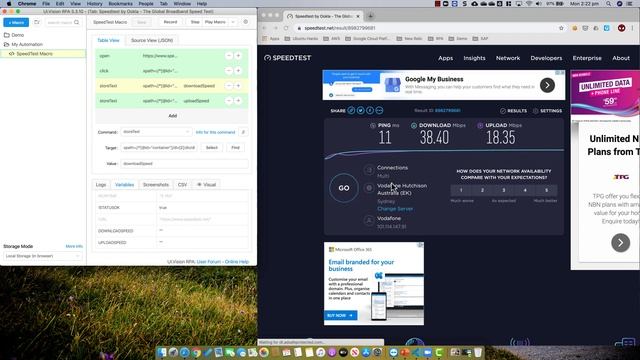Click the 'Change Server' link
This screenshot has width=640, height=360.
click(x=395, y=209)
